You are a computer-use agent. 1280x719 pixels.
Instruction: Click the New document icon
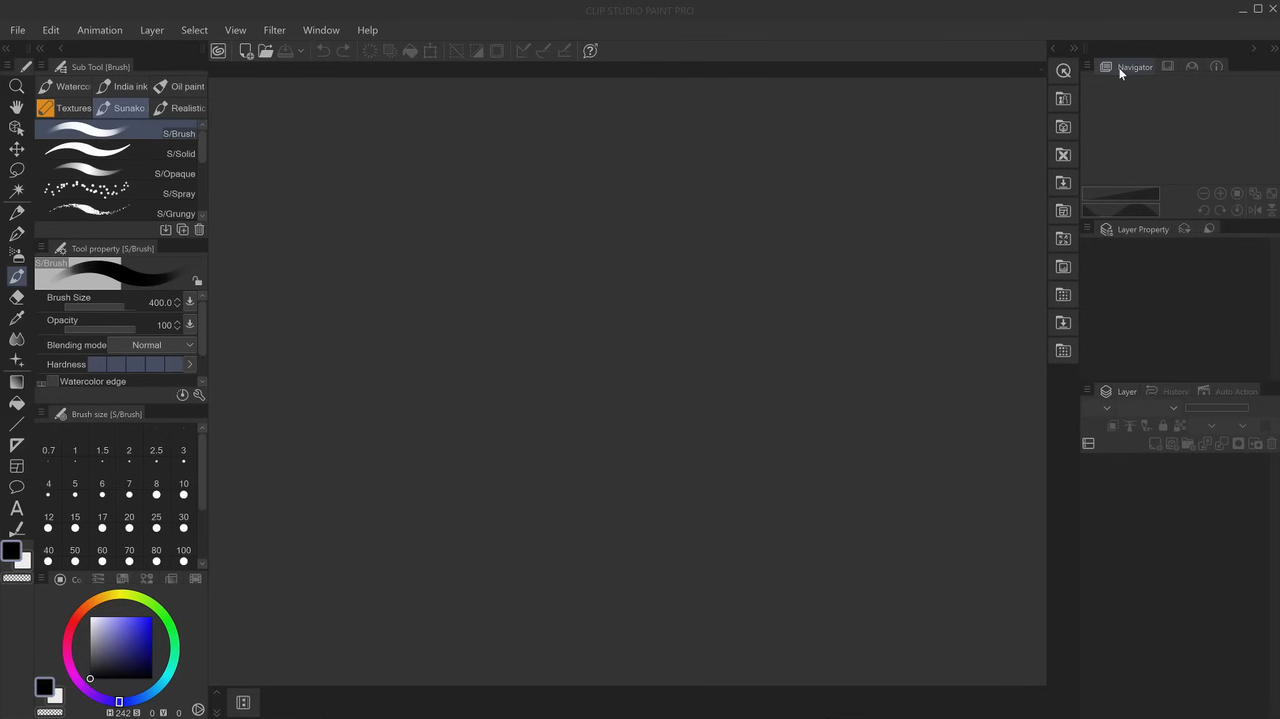click(x=245, y=51)
